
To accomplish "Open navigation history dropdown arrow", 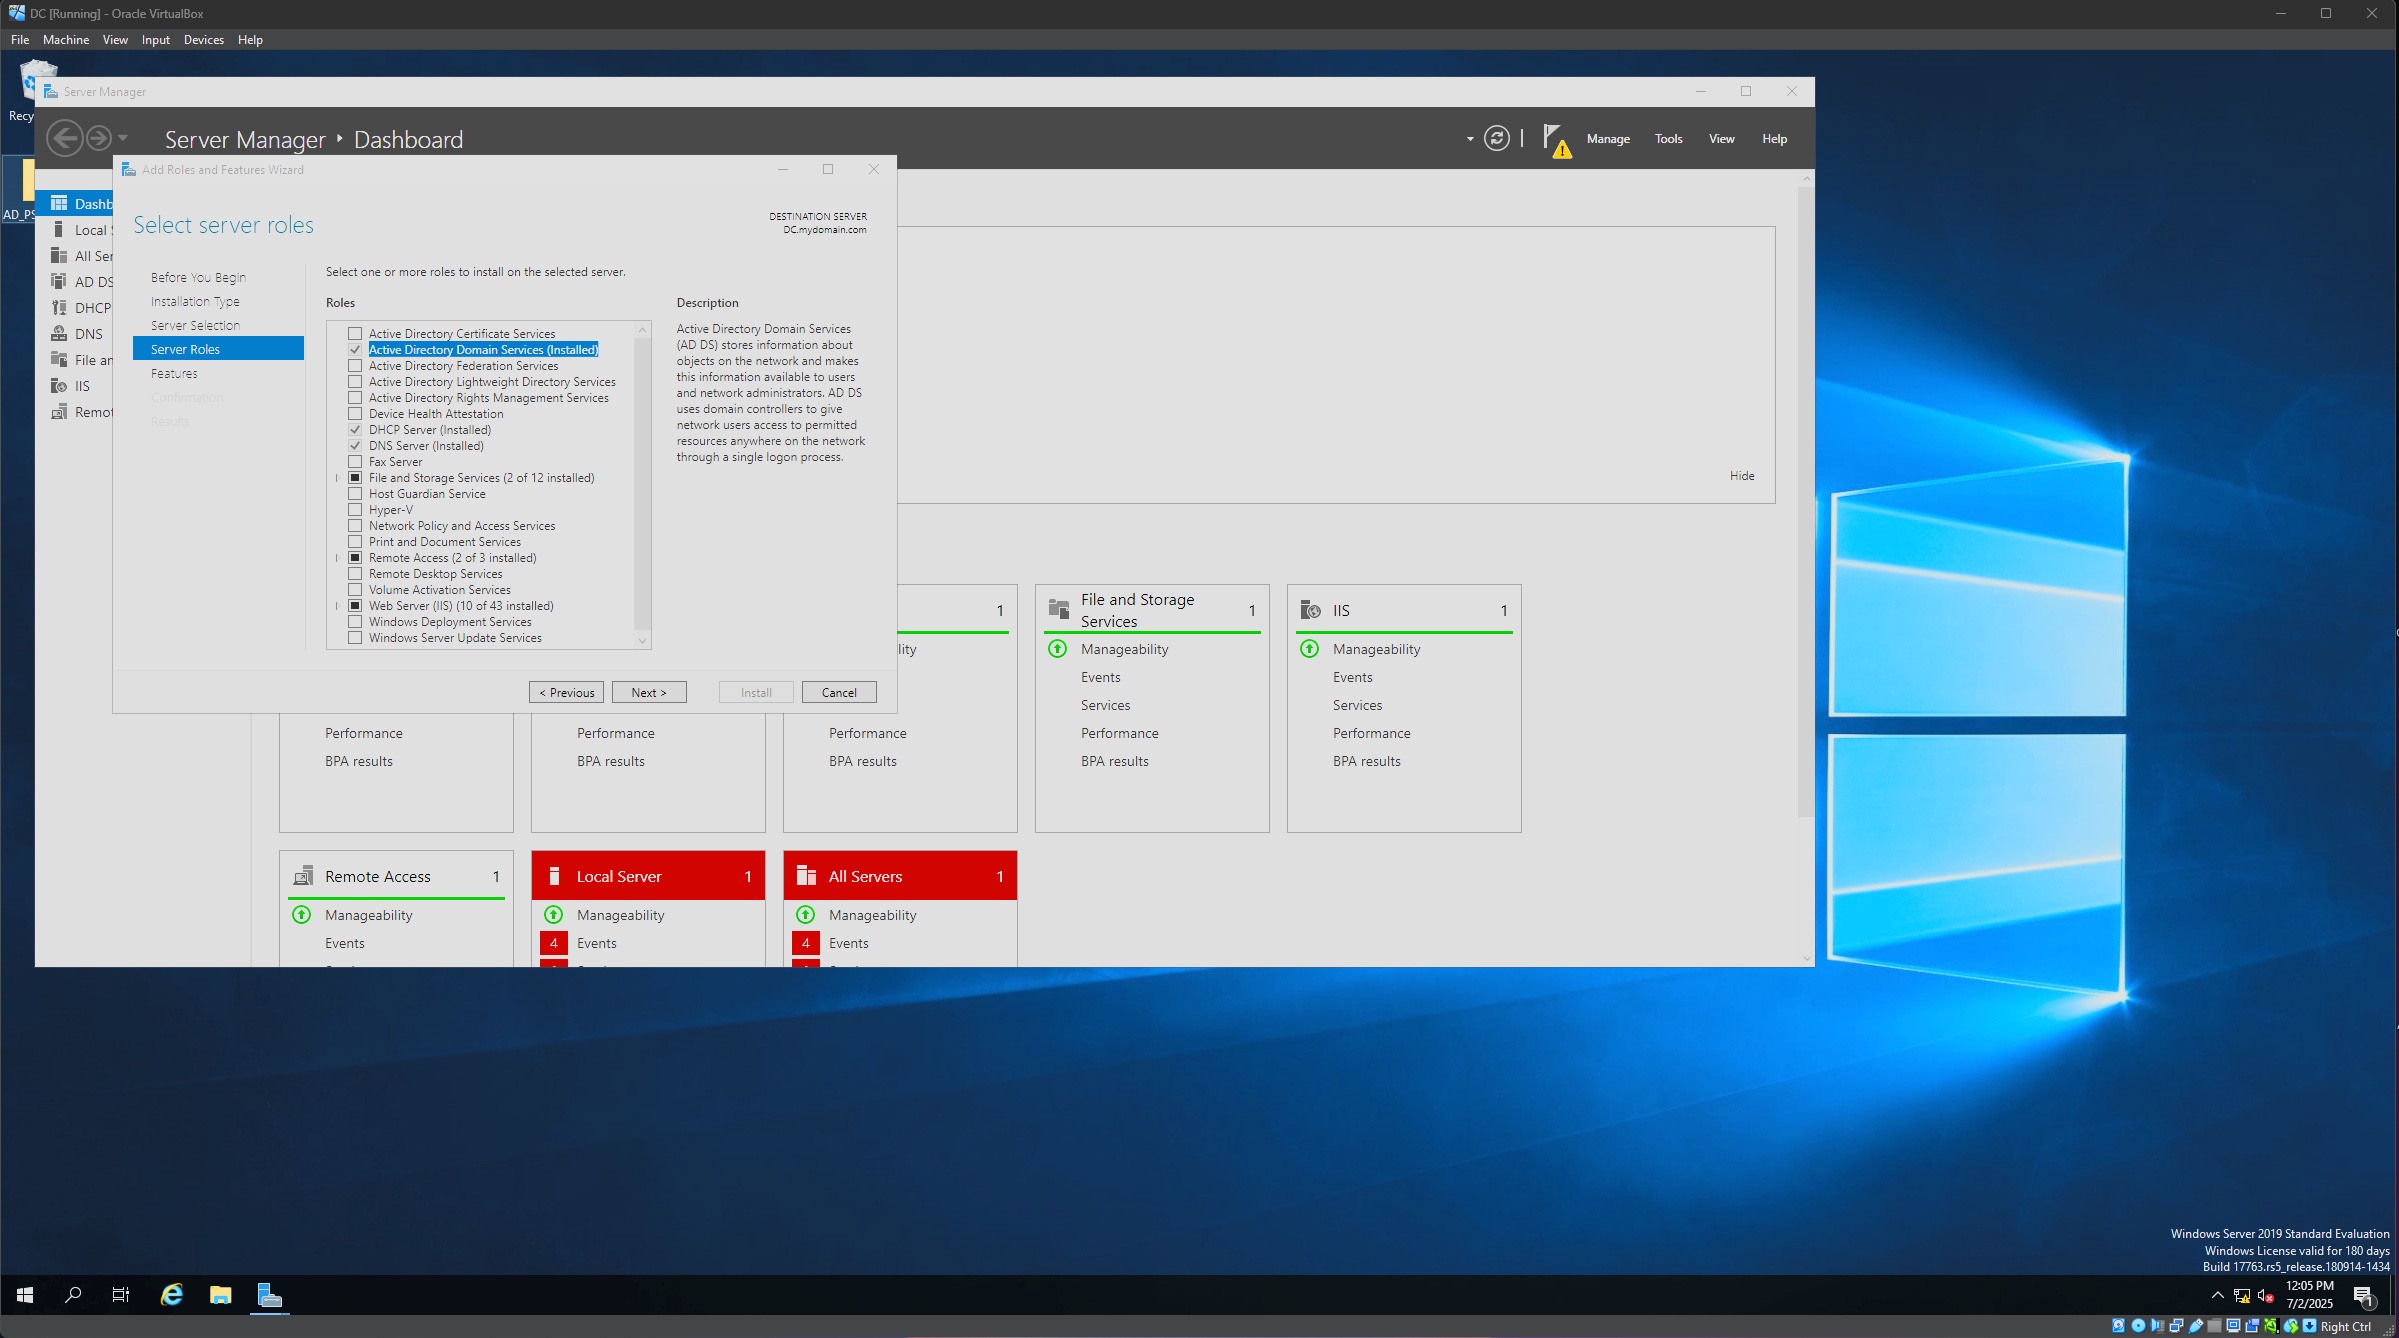I will tap(123, 138).
